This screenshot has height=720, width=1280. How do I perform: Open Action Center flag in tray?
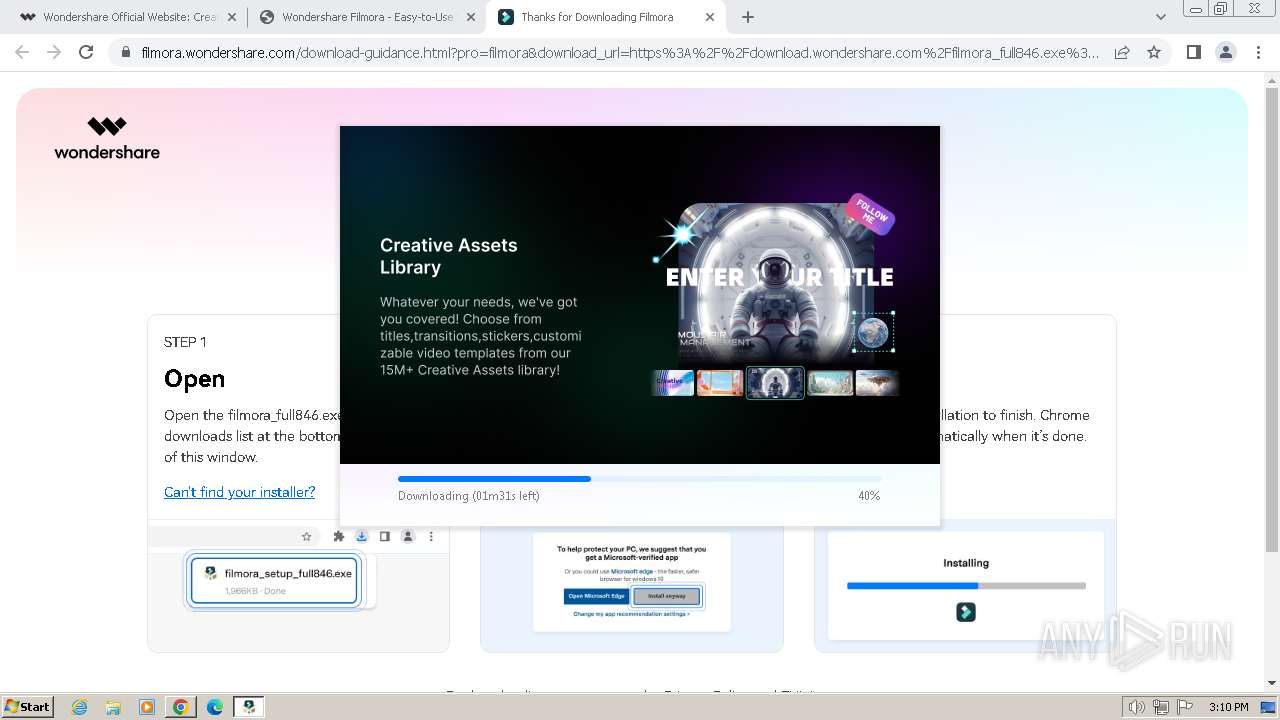click(1184, 707)
